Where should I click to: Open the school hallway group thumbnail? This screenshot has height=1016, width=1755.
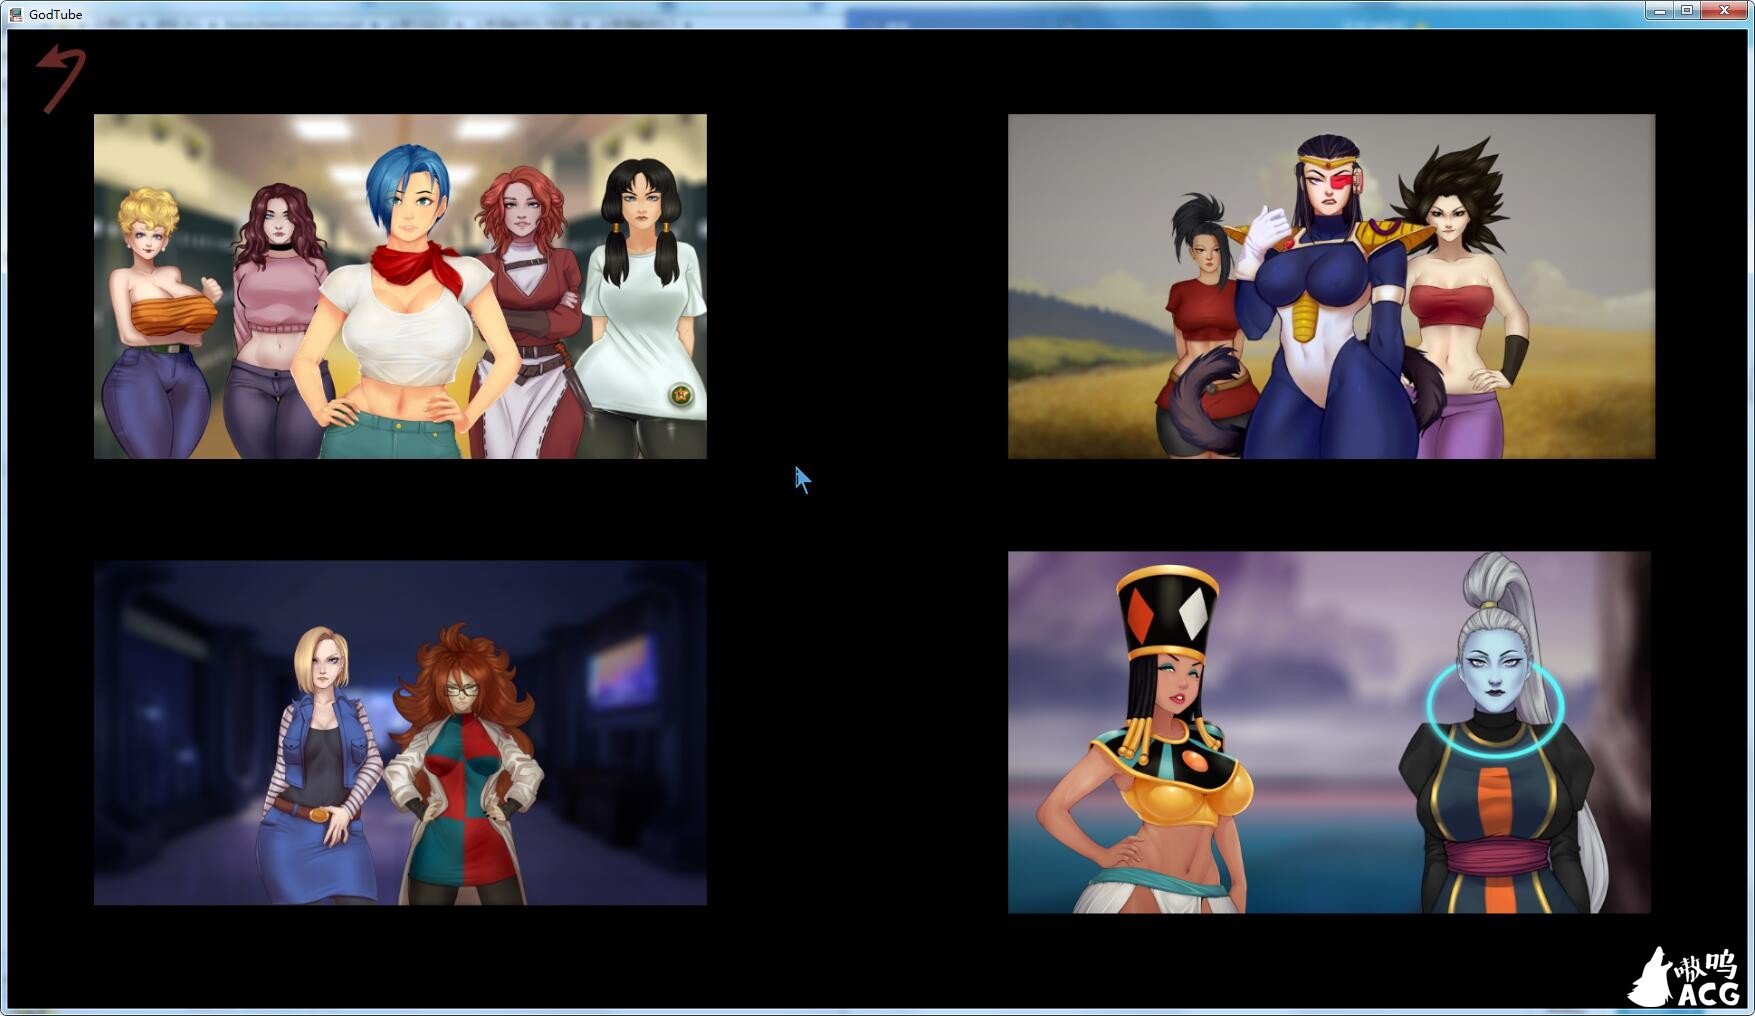tap(400, 286)
